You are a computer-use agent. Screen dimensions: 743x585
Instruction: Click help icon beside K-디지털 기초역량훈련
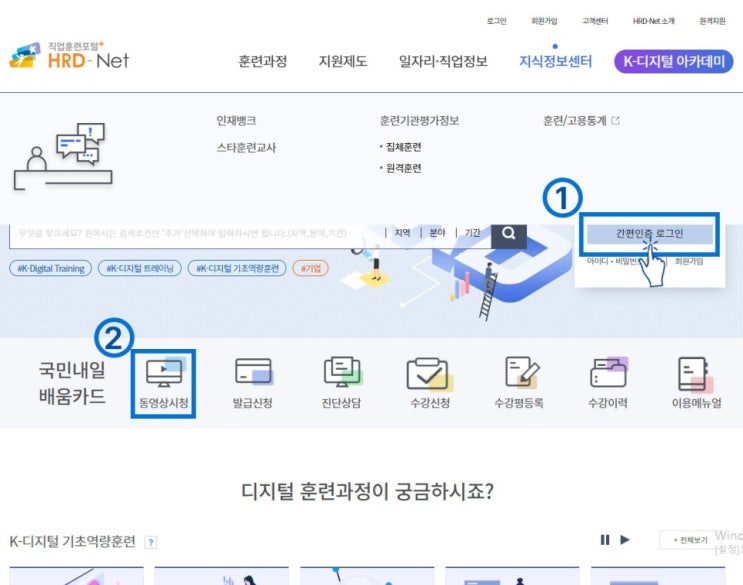(x=151, y=542)
